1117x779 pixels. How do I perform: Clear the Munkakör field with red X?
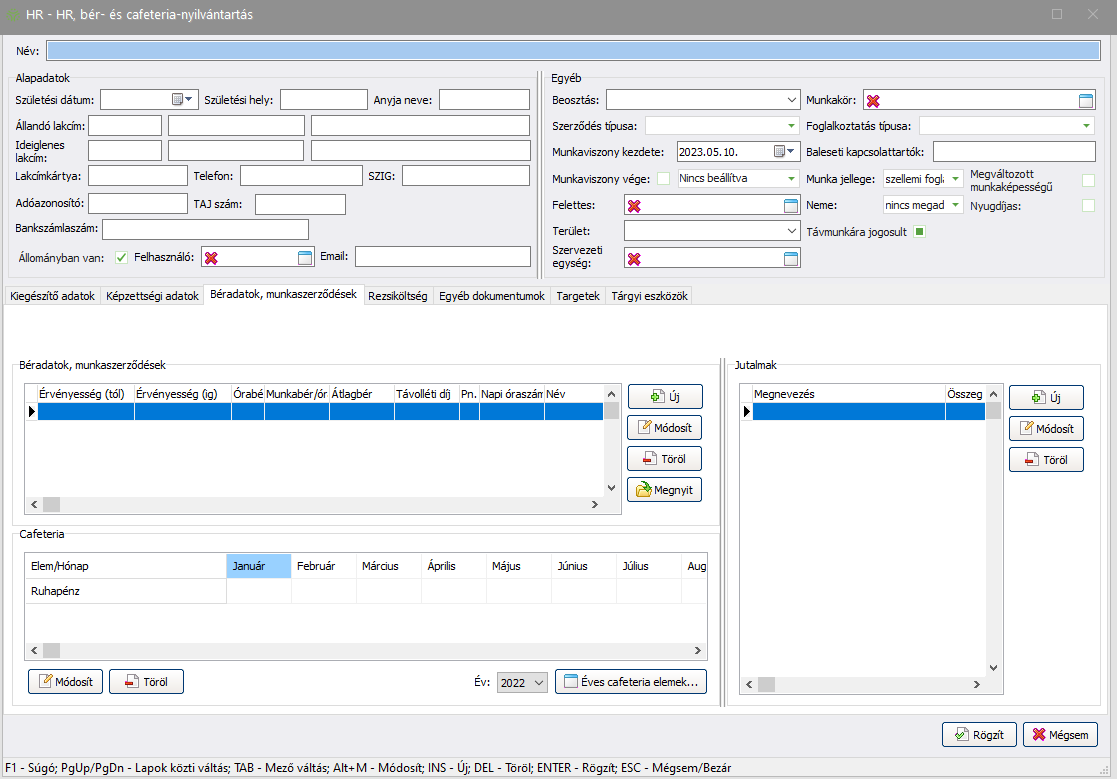(x=873, y=100)
